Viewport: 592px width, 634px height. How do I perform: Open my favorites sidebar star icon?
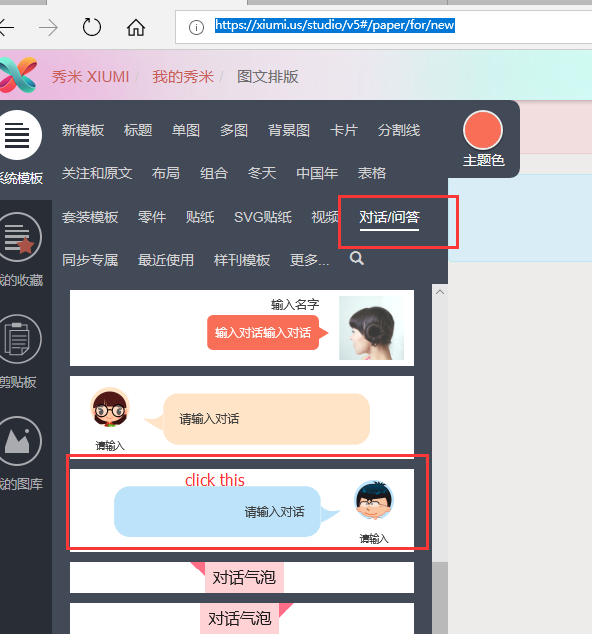coord(19,237)
